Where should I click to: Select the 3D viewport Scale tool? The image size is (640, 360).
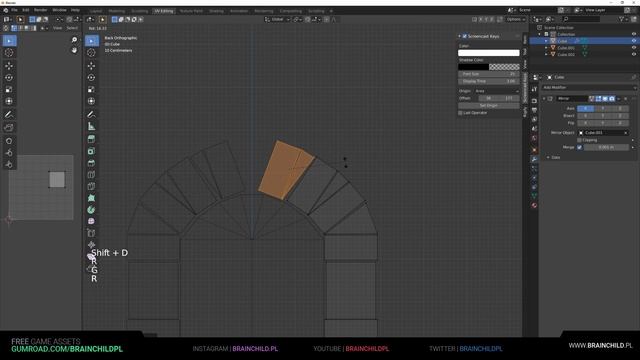[x=91, y=89]
